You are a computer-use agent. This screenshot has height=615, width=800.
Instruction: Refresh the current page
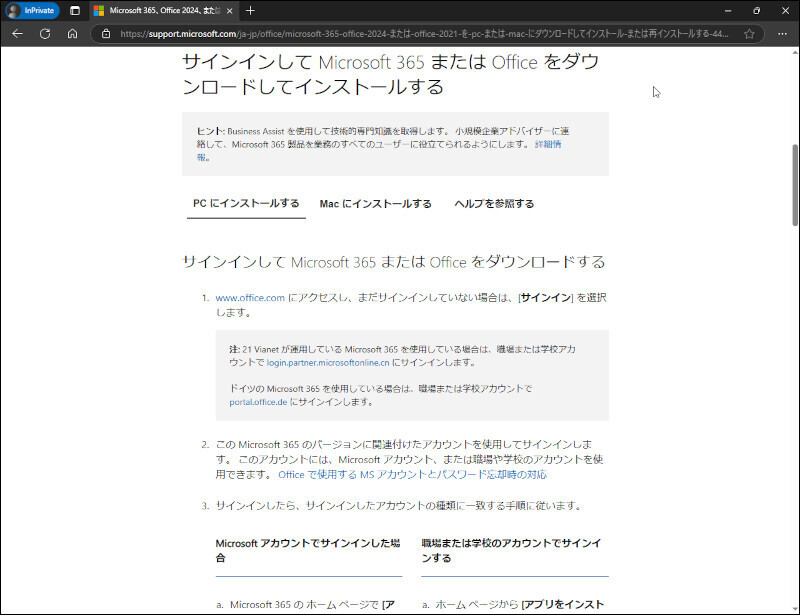pos(45,34)
